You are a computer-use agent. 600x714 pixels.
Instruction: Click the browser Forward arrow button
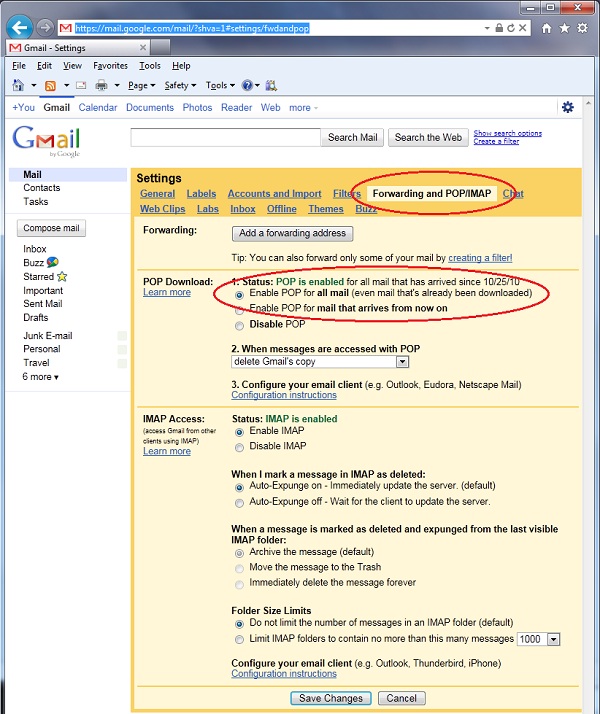[x=45, y=28]
